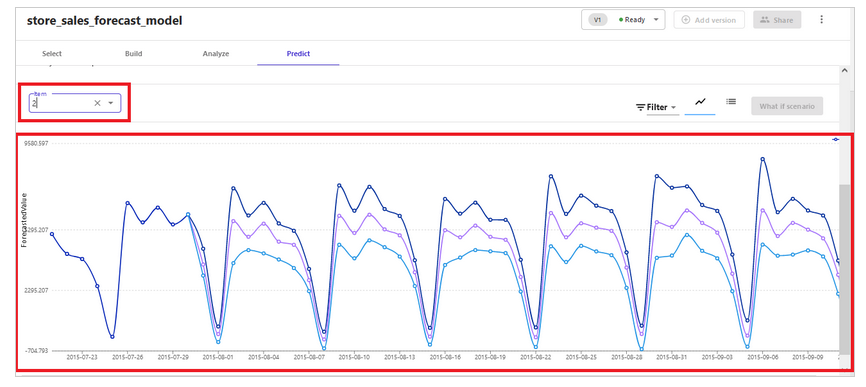Click the 2015-08-10 date label

click(354, 357)
